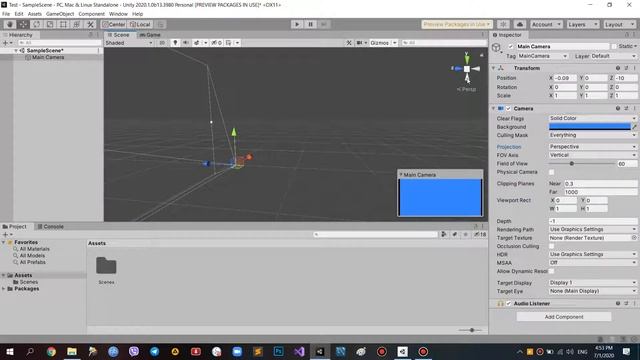
Task: Open Projection Perspective dropdown
Action: [x=593, y=147]
